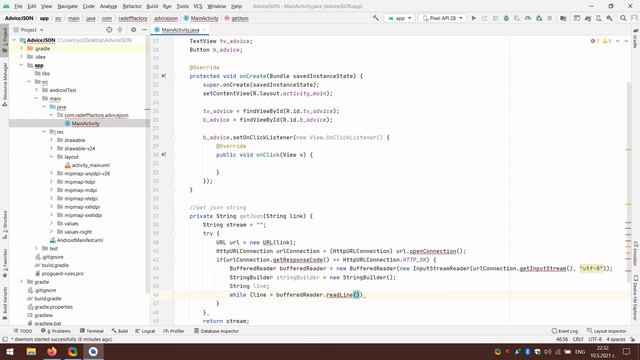Click the Attach Debugger to Android Process icon
This screenshot has width=640, height=360.
coord(539,18)
